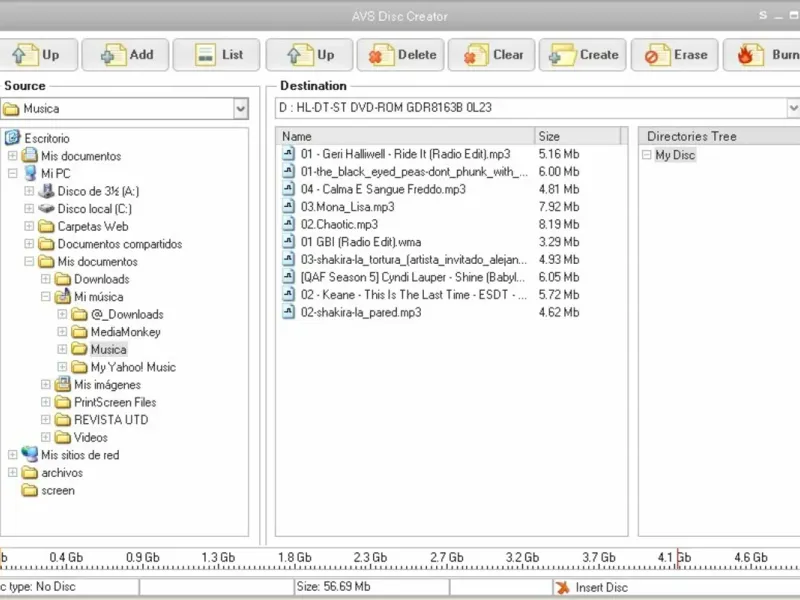Open the Destination drive dropdown
Screen dimensions: 800x600
793,108
